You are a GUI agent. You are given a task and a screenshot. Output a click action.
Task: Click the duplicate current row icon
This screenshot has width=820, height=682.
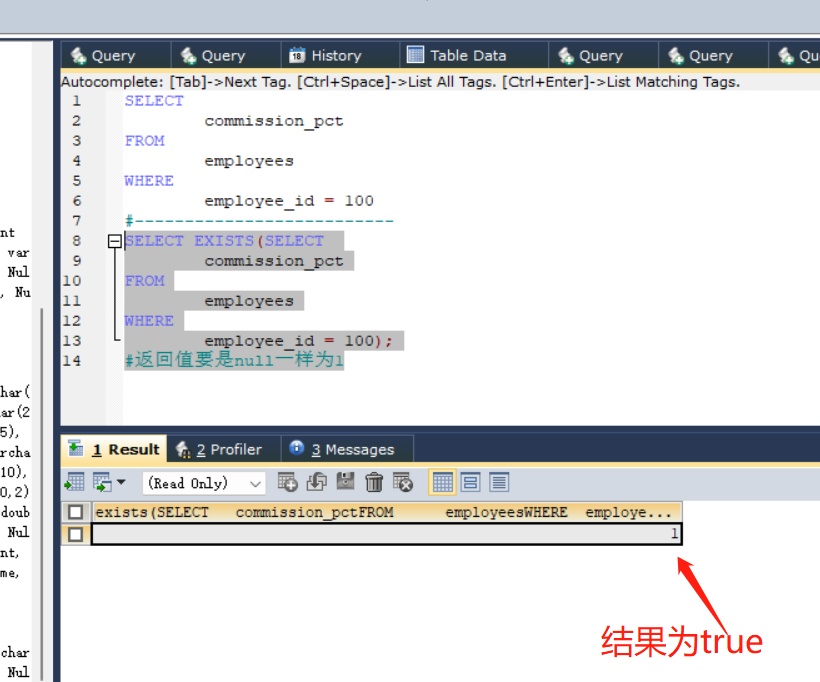(x=316, y=482)
